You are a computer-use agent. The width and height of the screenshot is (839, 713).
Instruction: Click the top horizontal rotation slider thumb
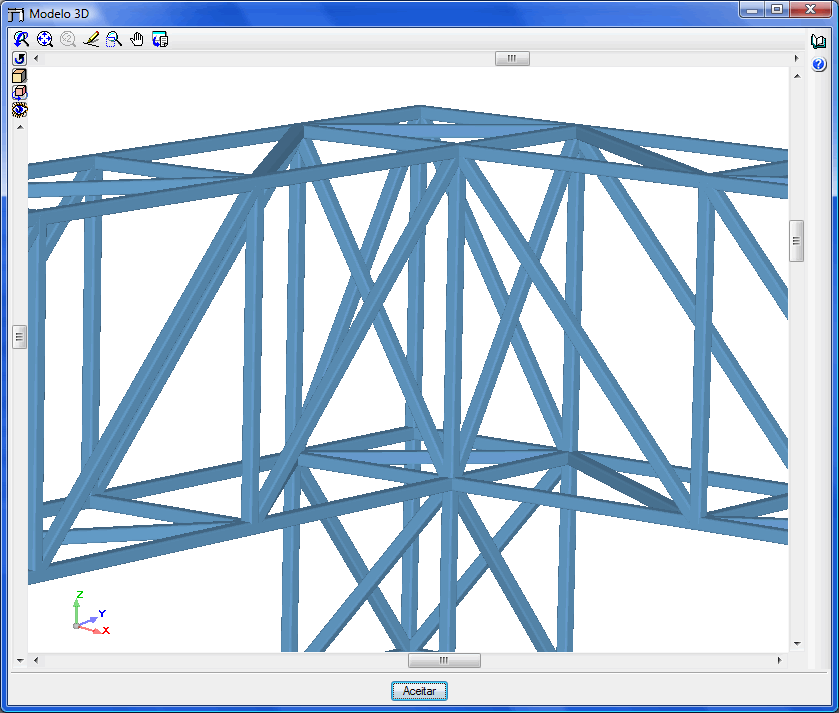tap(512, 58)
